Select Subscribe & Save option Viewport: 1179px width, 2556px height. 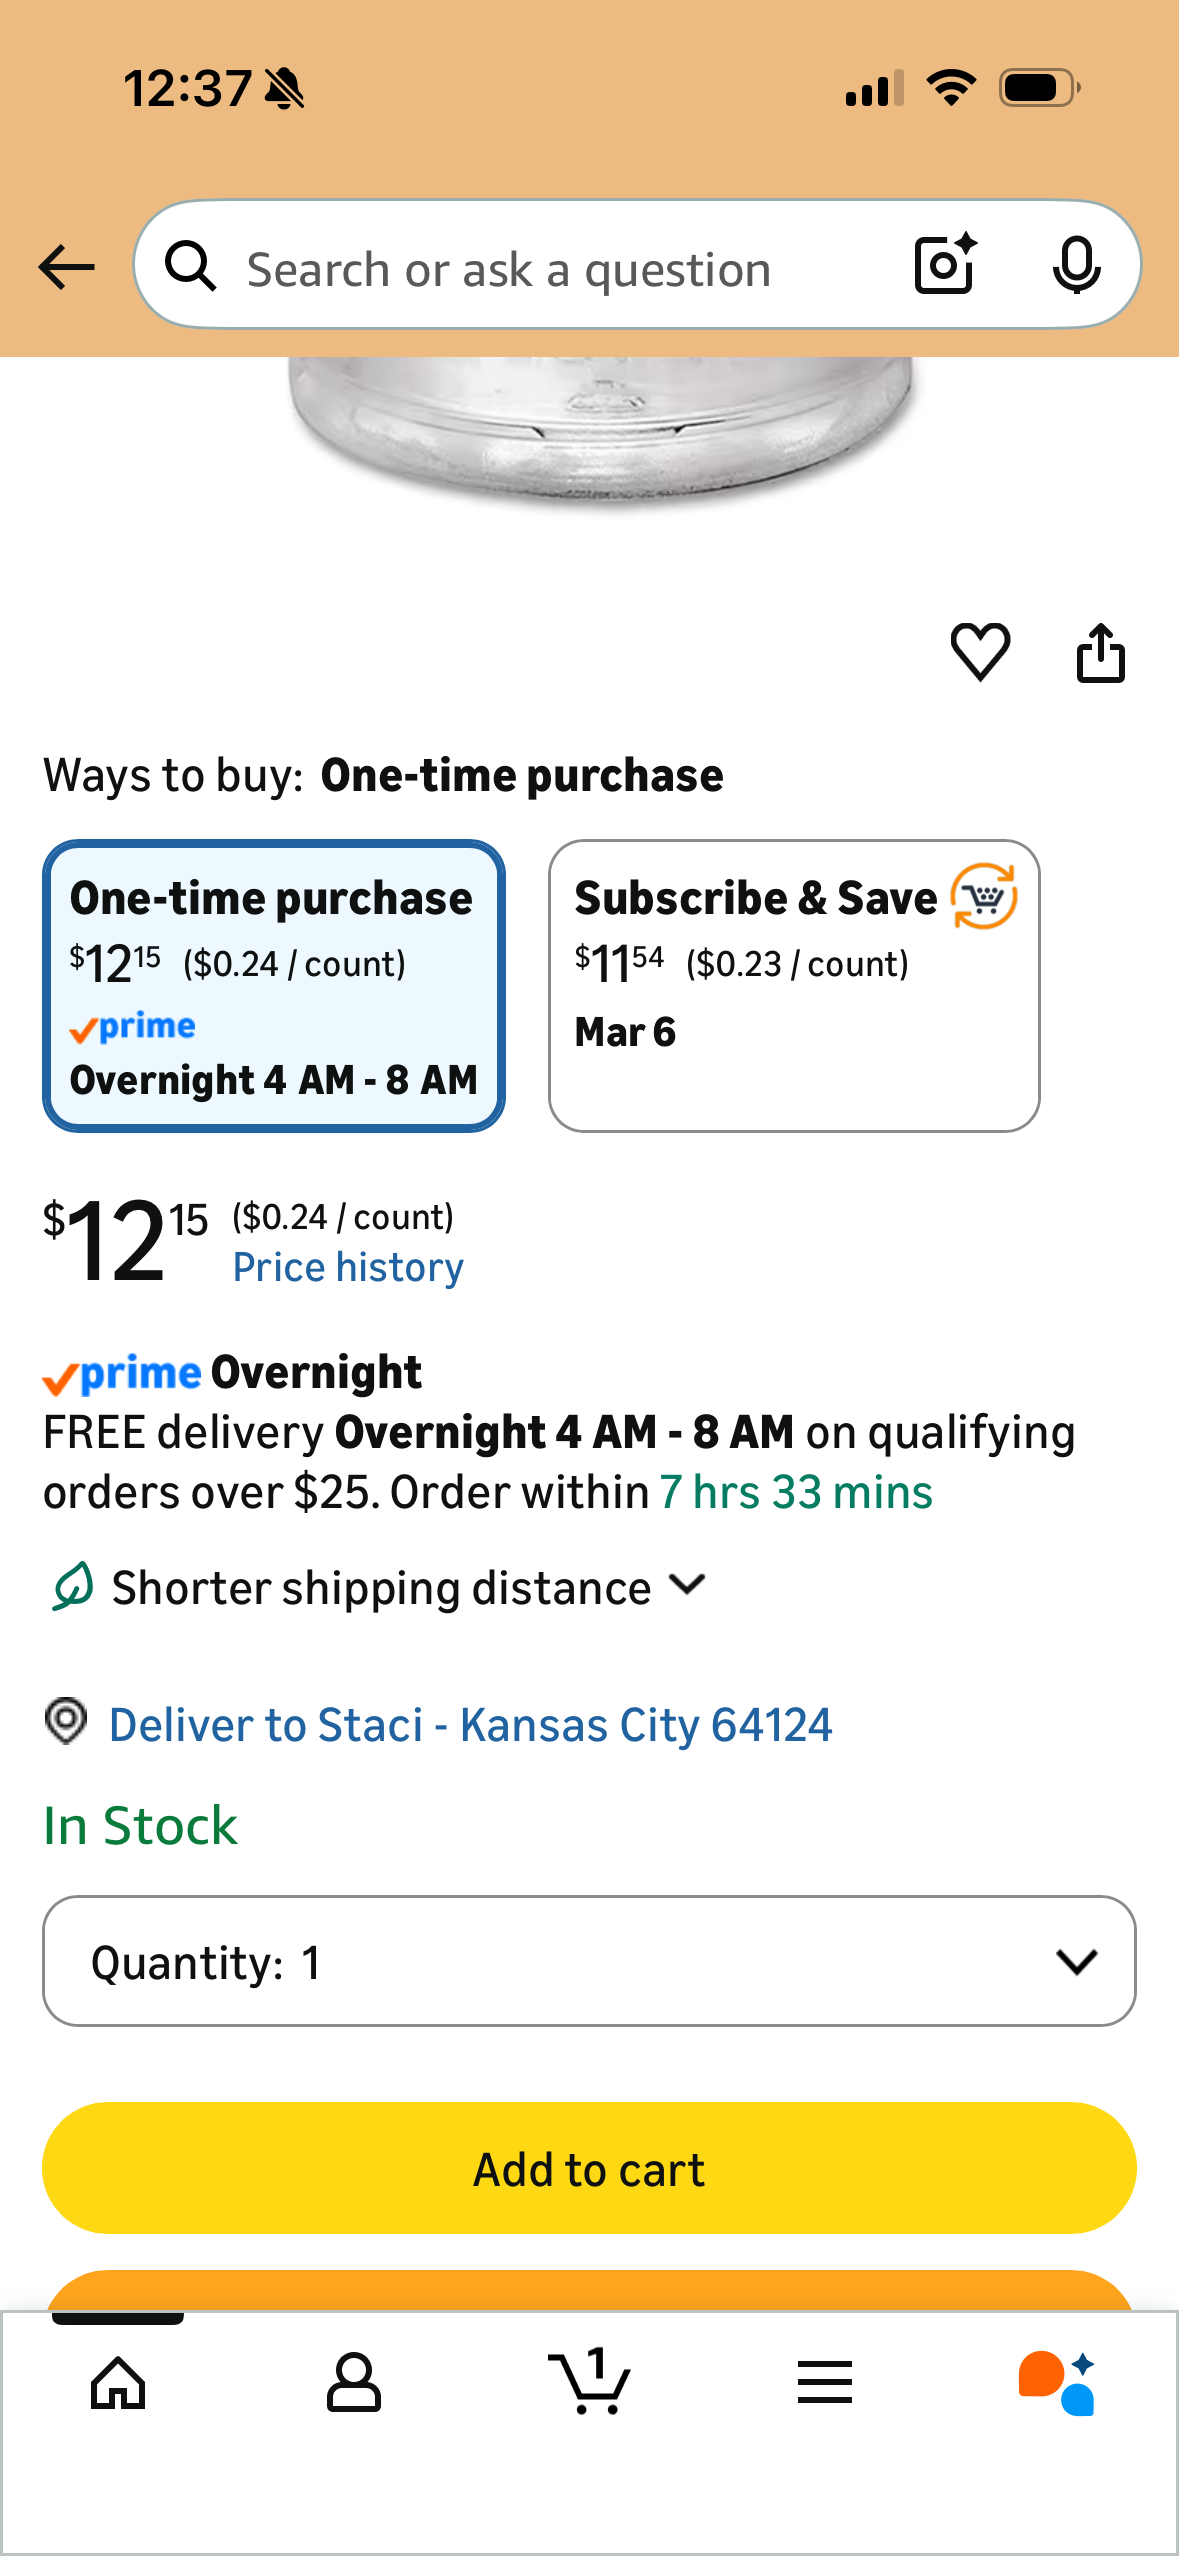(x=794, y=986)
